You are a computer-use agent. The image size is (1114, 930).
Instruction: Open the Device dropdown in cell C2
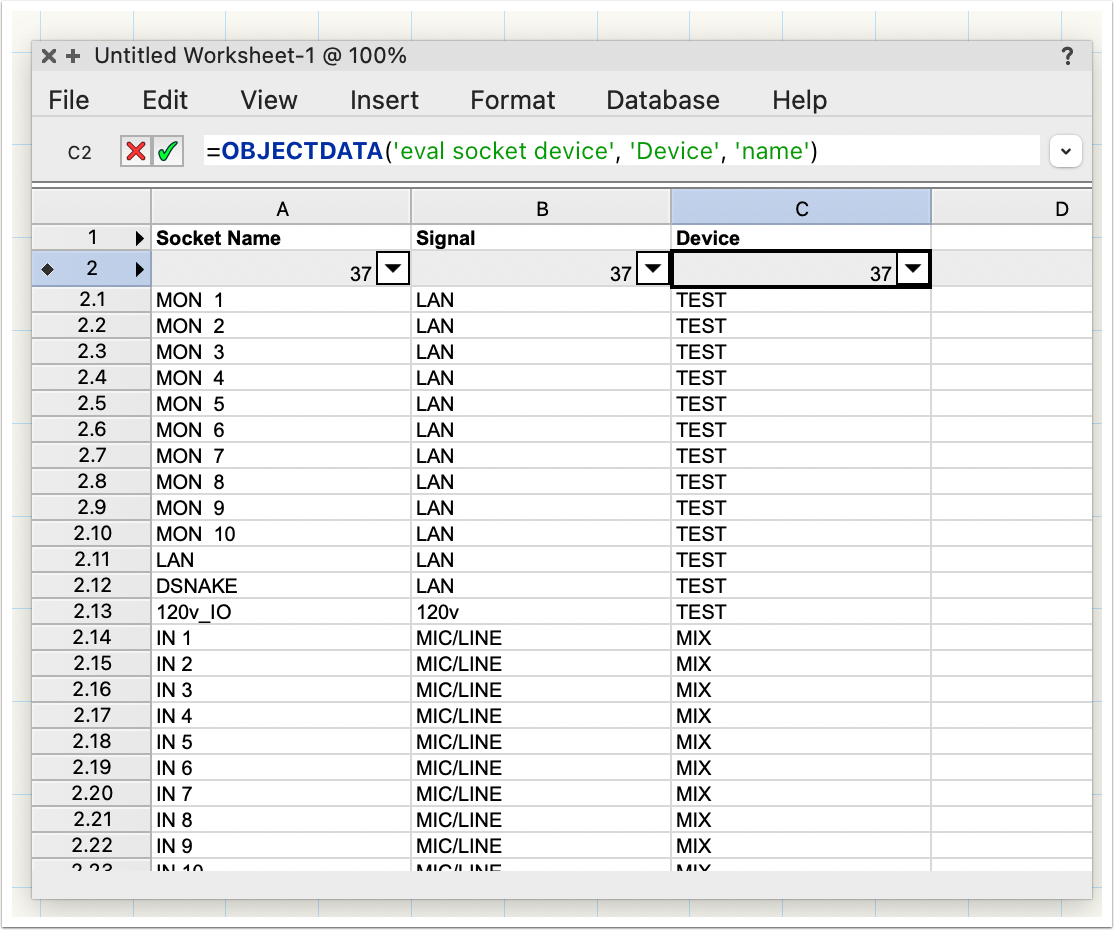[912, 268]
